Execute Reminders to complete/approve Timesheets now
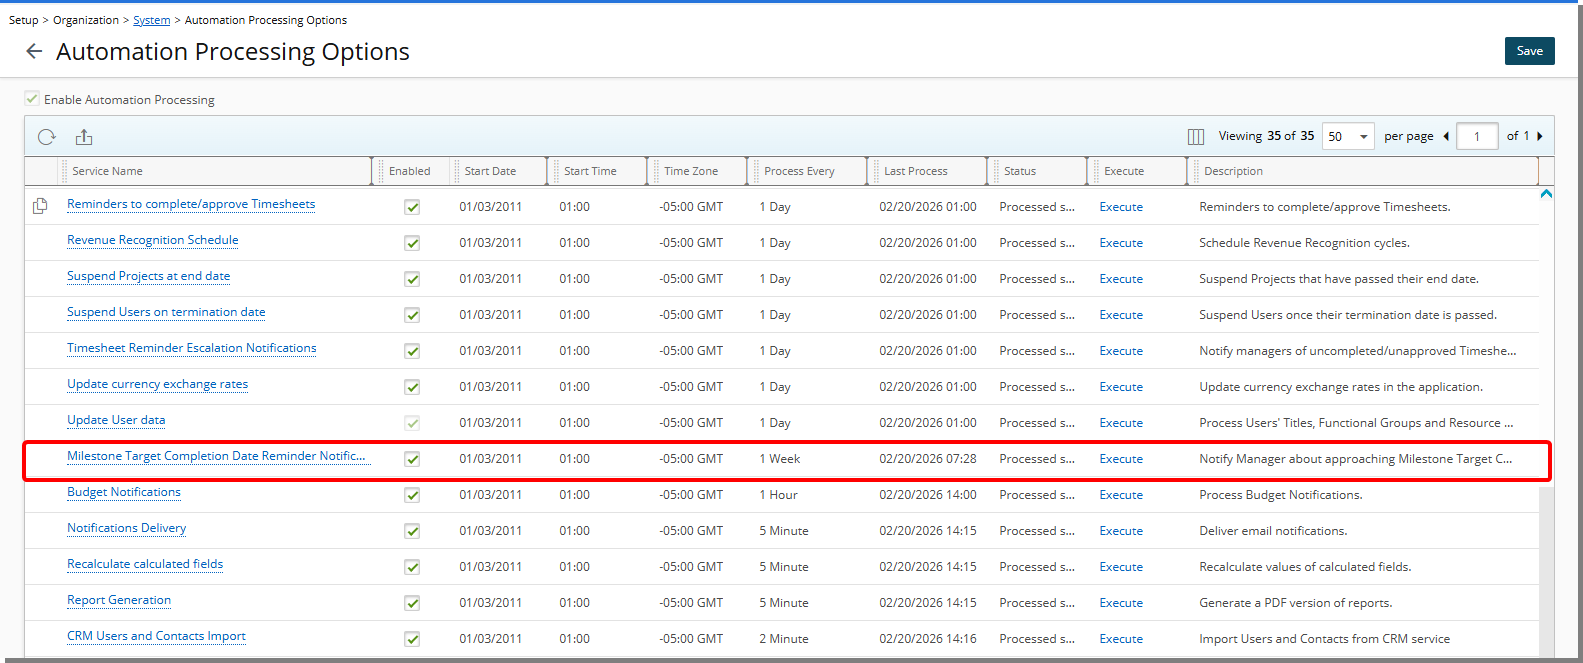This screenshot has height=663, width=1583. click(1121, 207)
